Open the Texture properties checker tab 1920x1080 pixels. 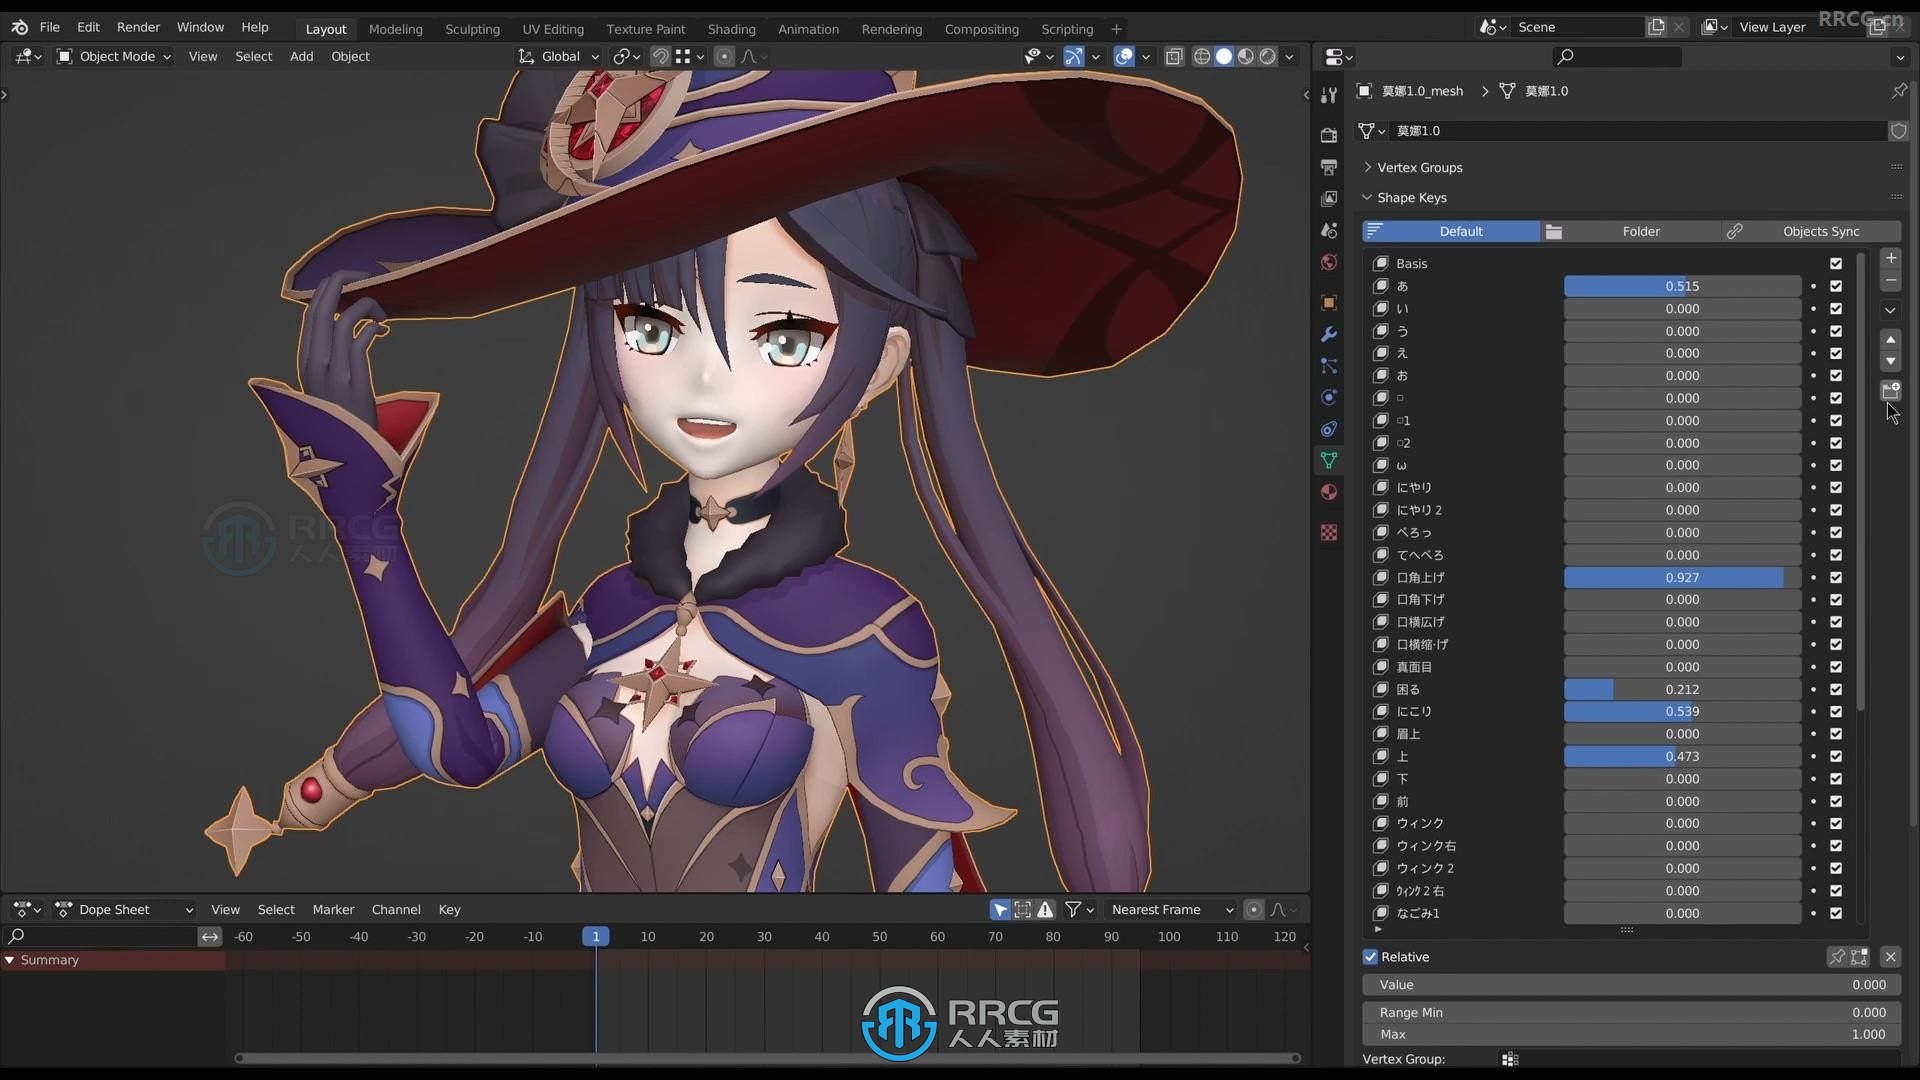(1328, 533)
